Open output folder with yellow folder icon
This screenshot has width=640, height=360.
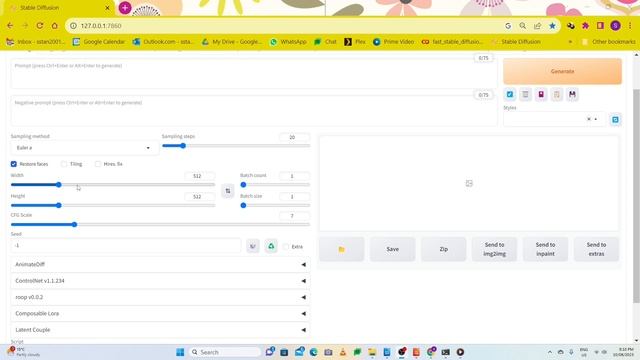pos(342,249)
